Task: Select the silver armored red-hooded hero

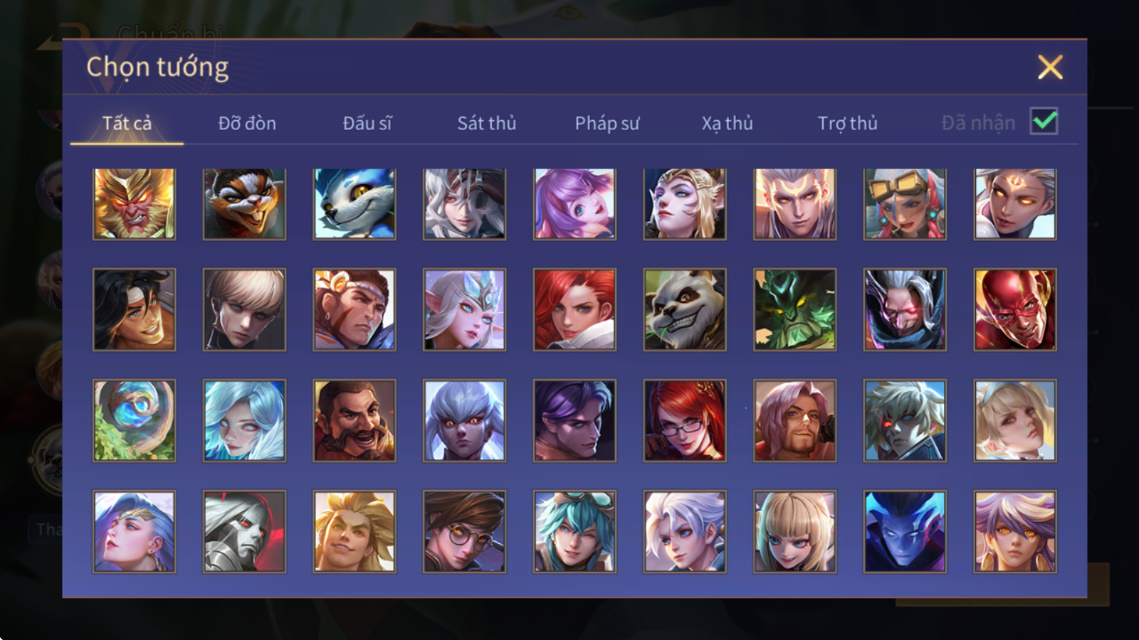Action: click(x=244, y=532)
